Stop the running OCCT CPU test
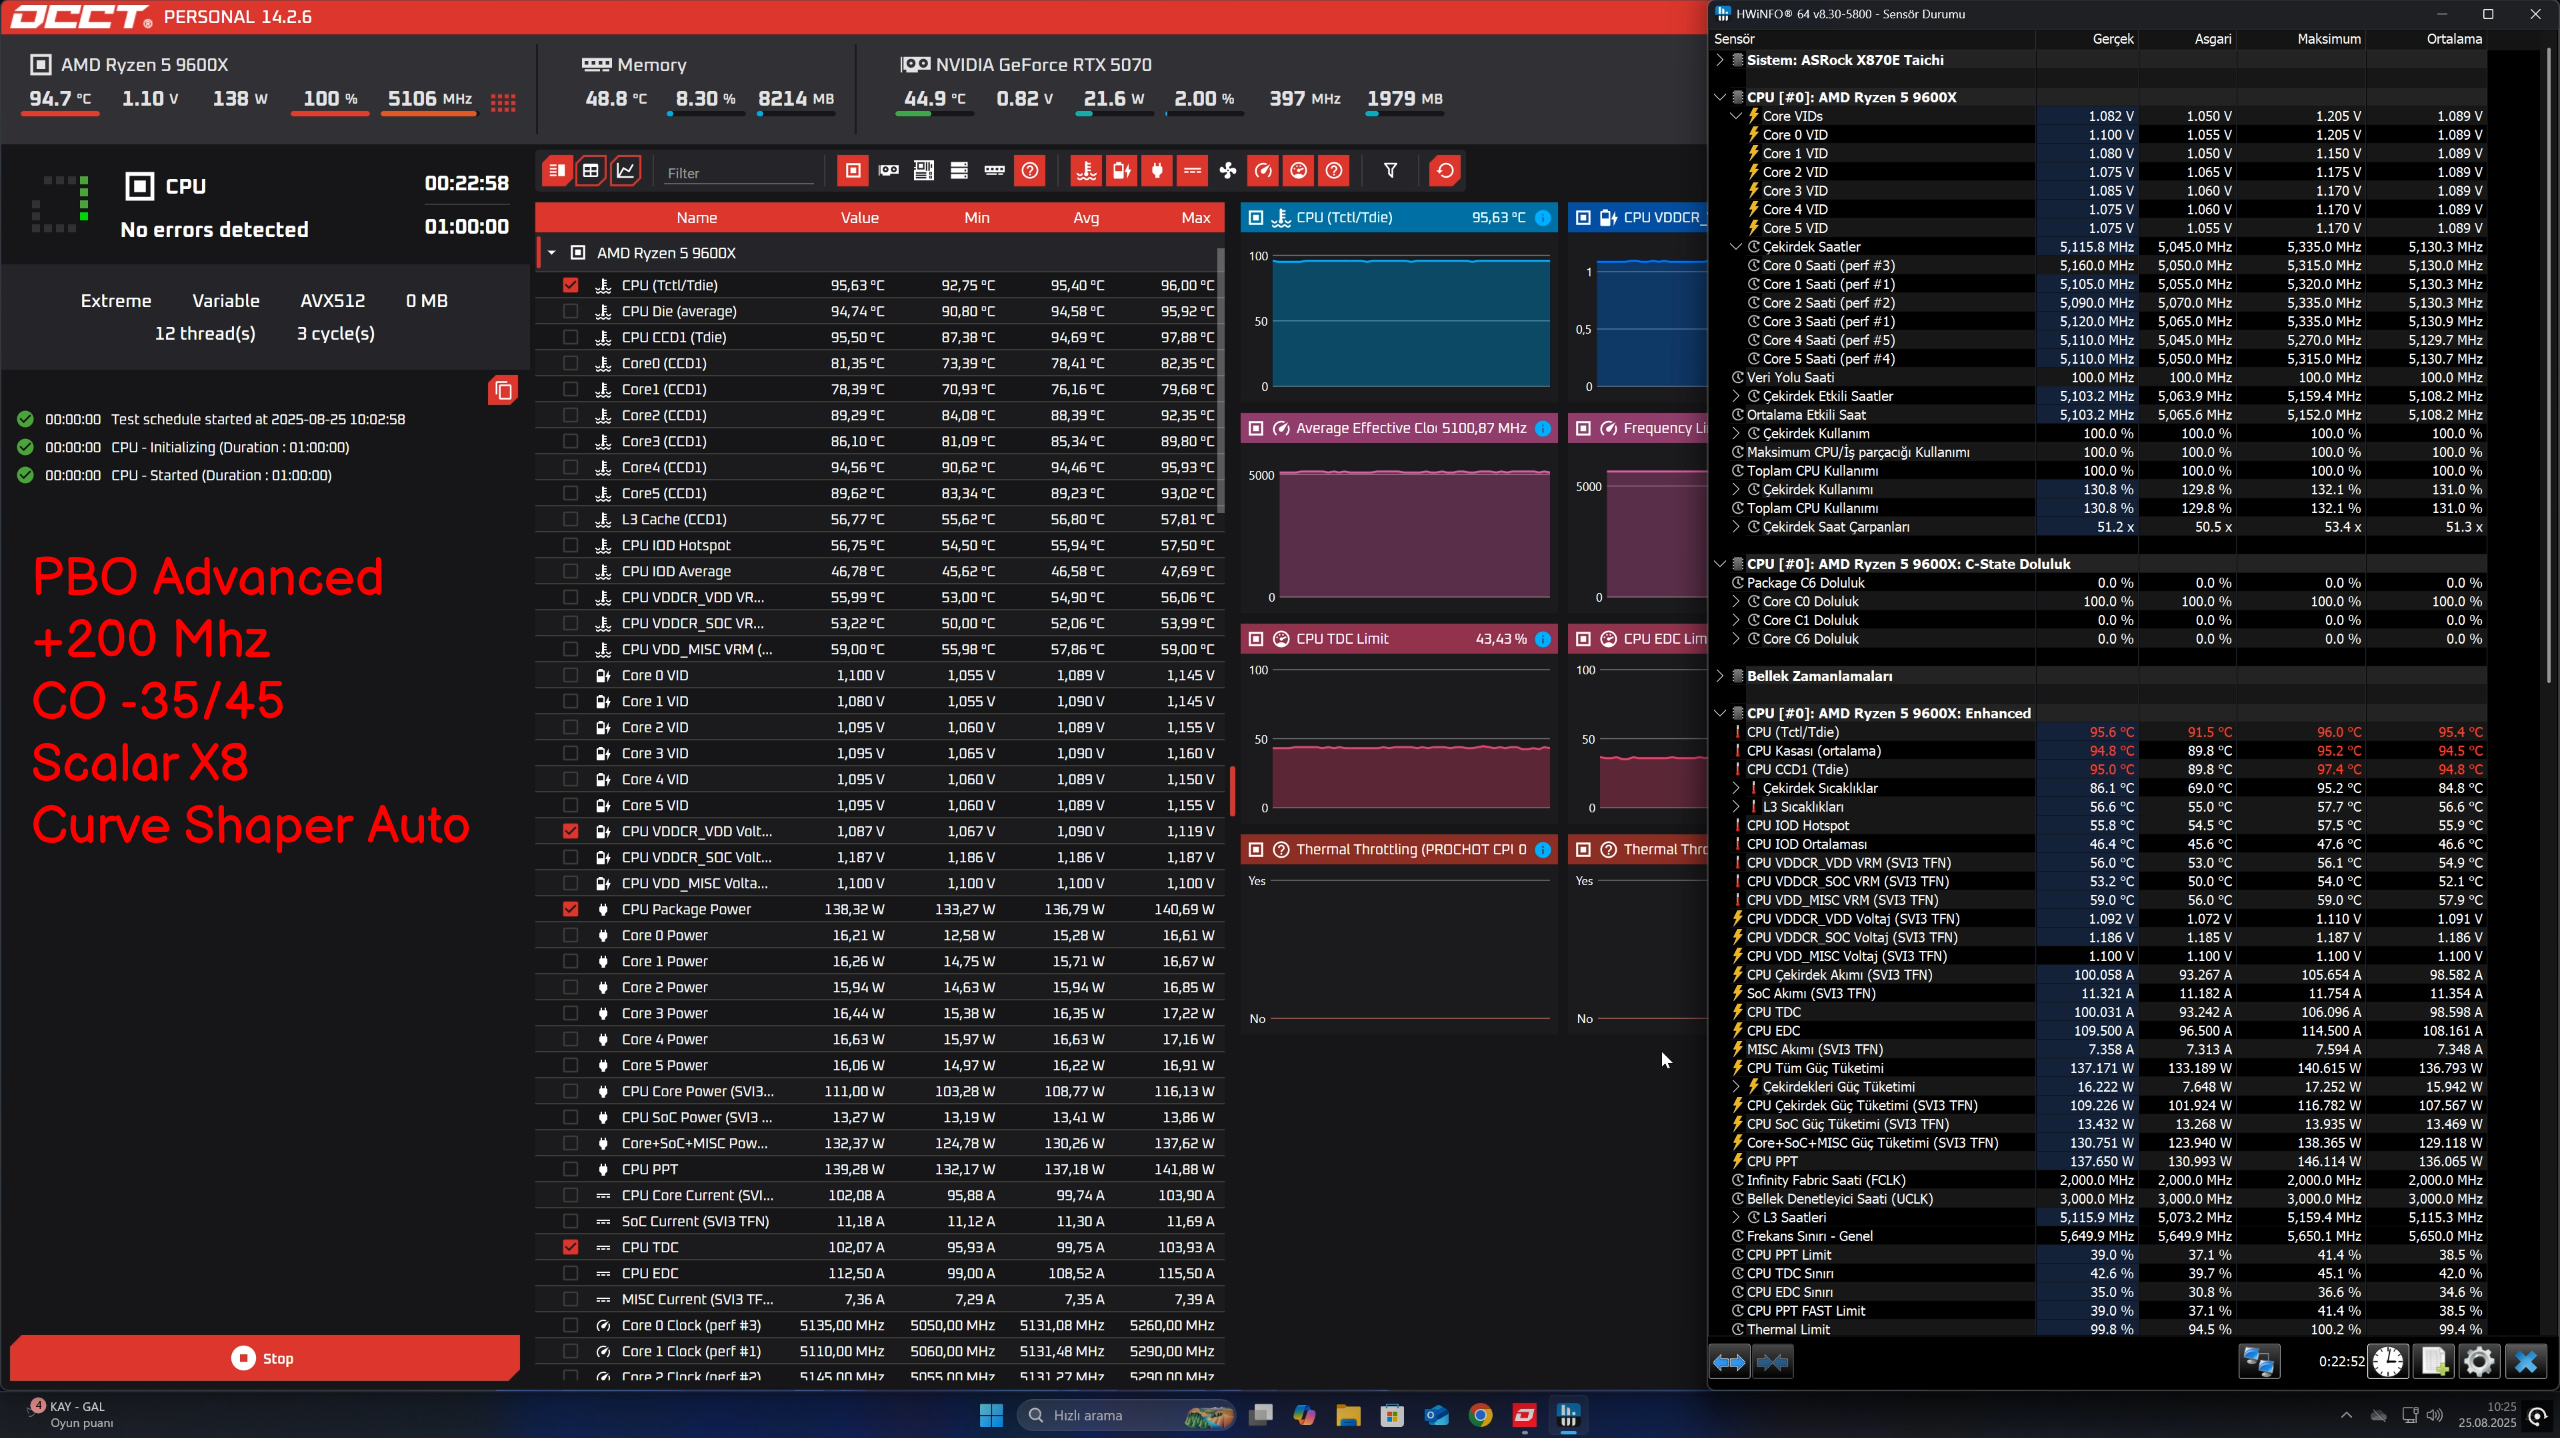This screenshot has width=2560, height=1438. (x=265, y=1358)
